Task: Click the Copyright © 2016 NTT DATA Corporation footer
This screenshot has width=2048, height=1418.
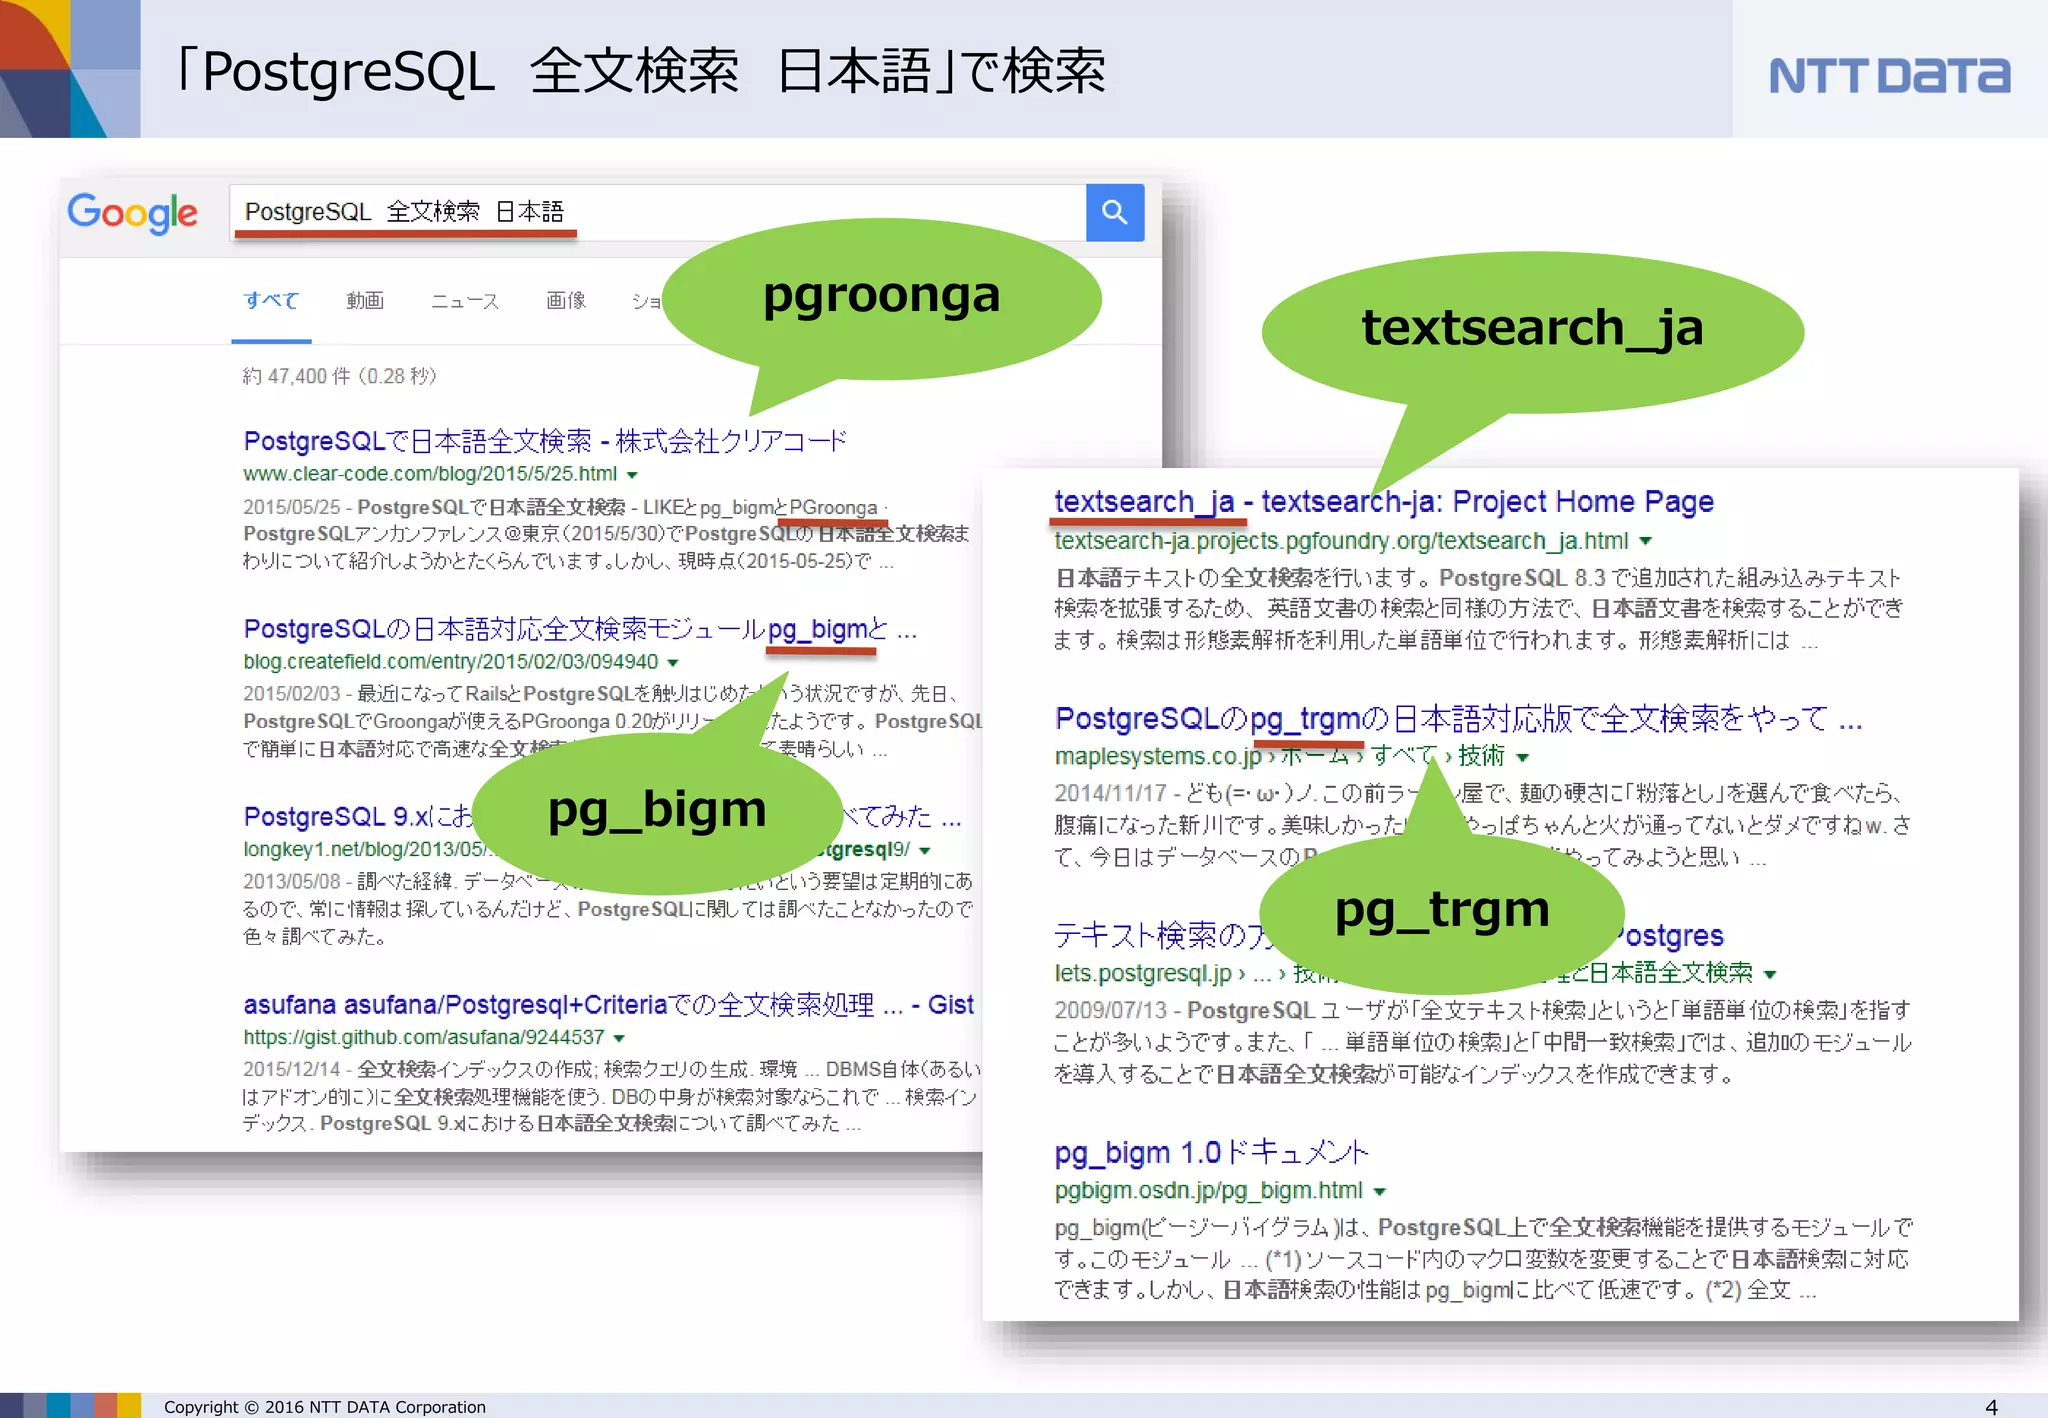Action: pyautogui.click(x=325, y=1406)
